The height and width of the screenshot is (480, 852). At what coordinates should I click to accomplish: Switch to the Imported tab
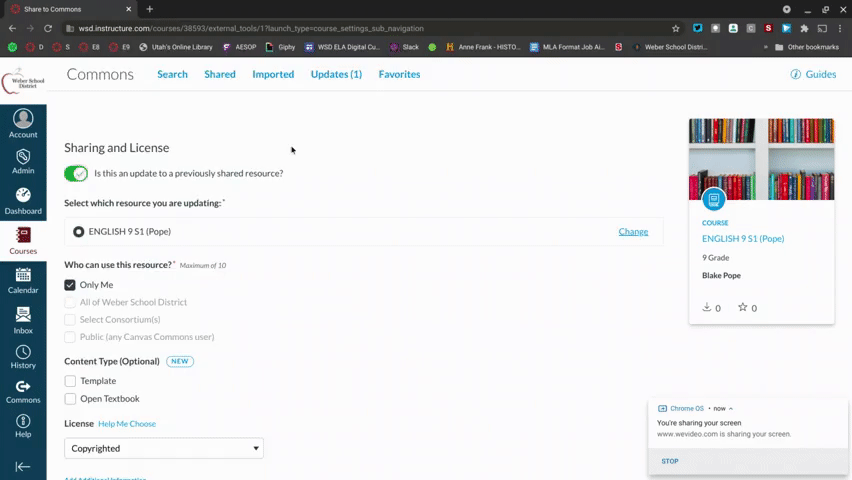tap(273, 74)
